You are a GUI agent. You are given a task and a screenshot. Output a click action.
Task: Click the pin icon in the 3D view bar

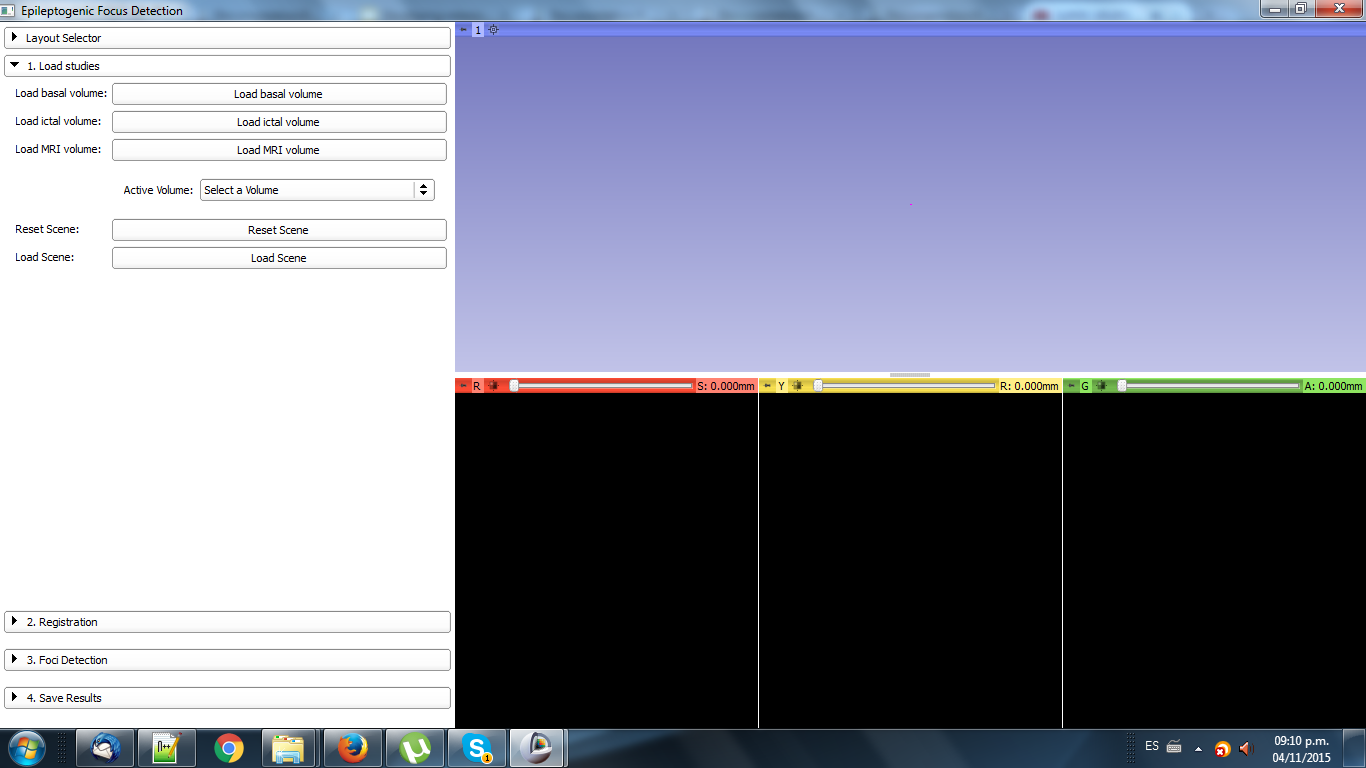tap(463, 30)
